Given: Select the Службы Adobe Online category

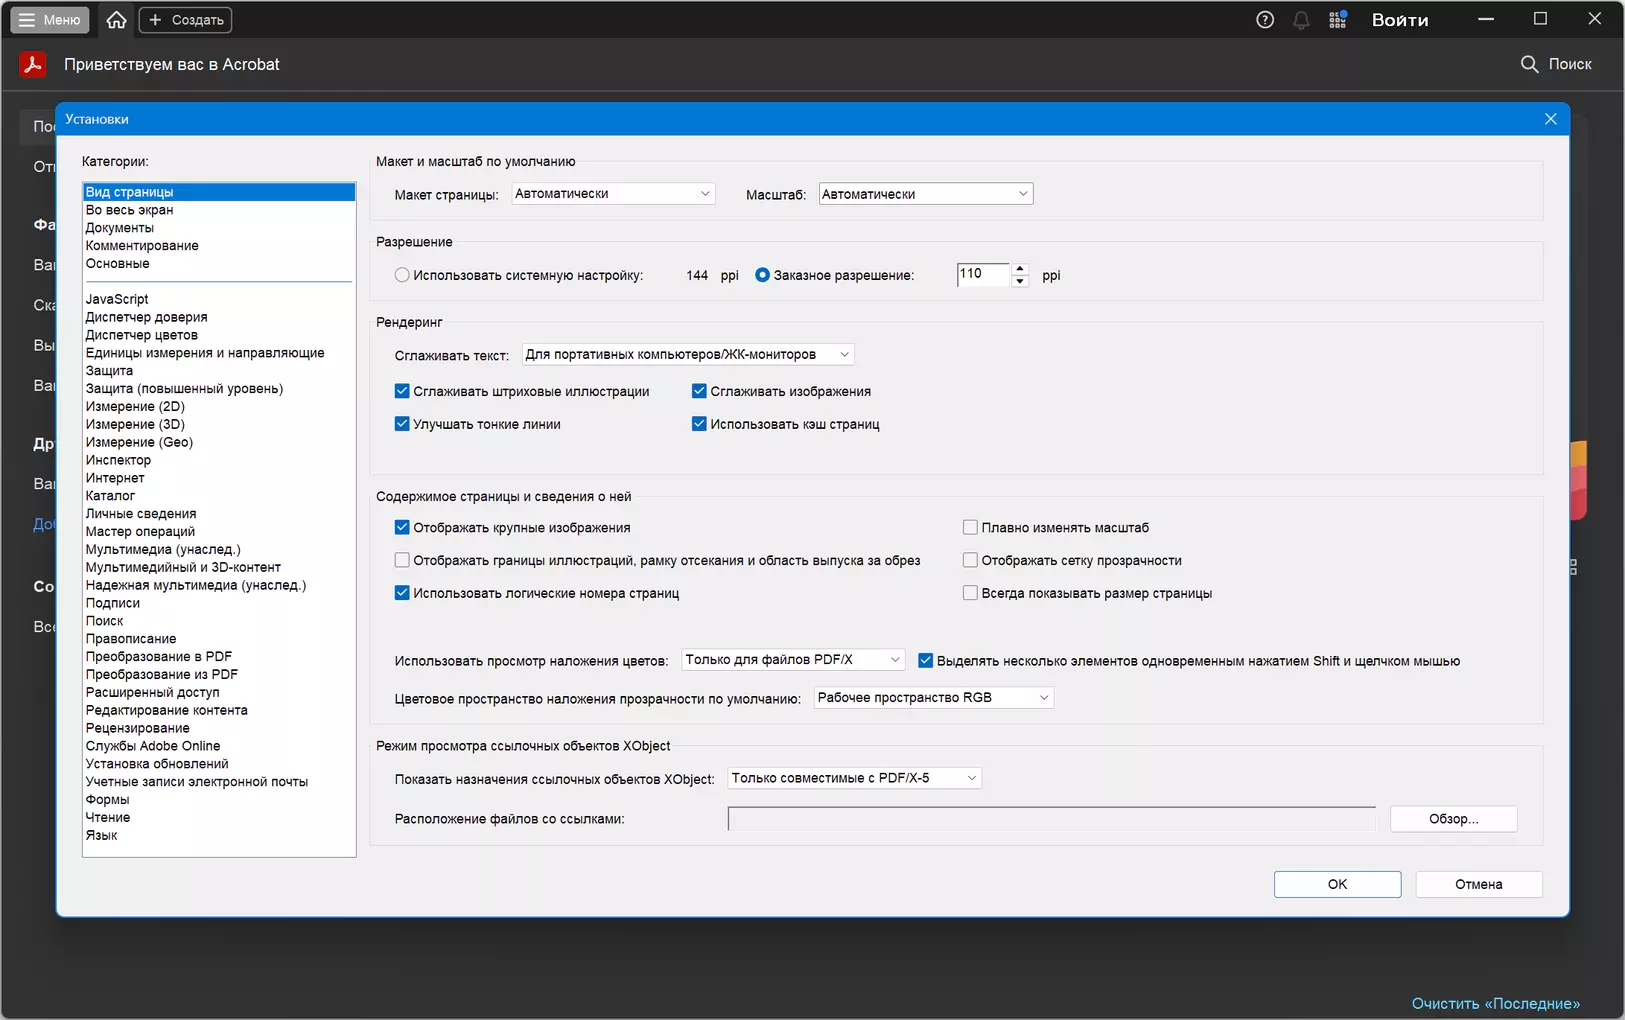Looking at the screenshot, I should 219,746.
